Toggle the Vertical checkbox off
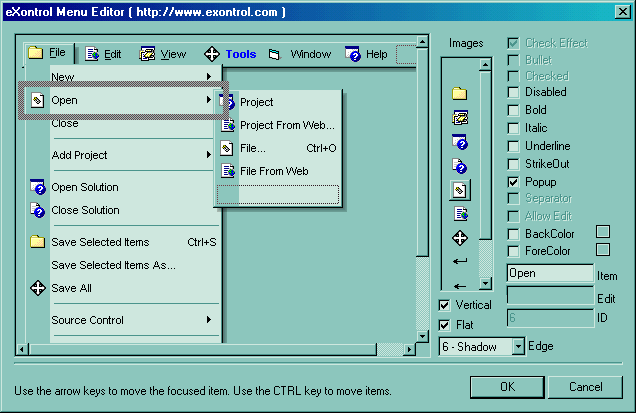Image resolution: width=636 pixels, height=413 pixels. click(445, 305)
